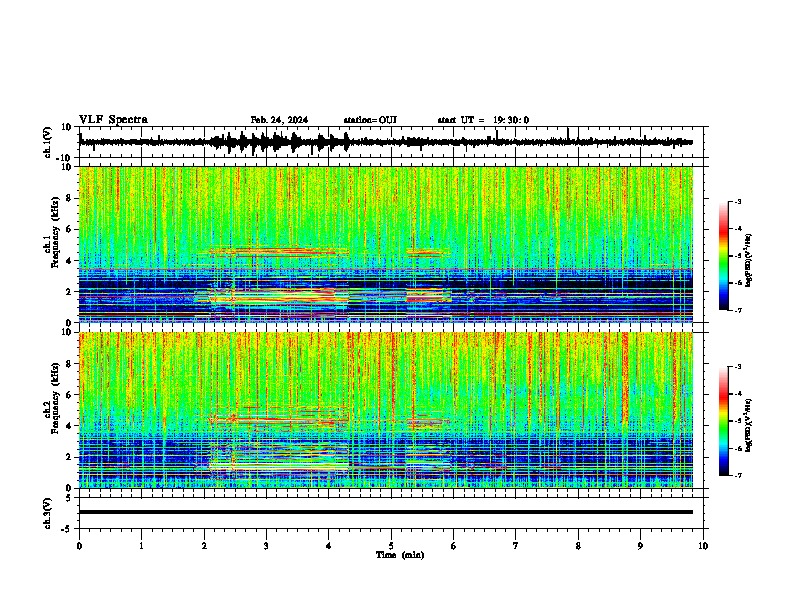Screen dimensions: 792x612
Task: Click the ch.1(V) waveform axis label
Action: (48, 142)
